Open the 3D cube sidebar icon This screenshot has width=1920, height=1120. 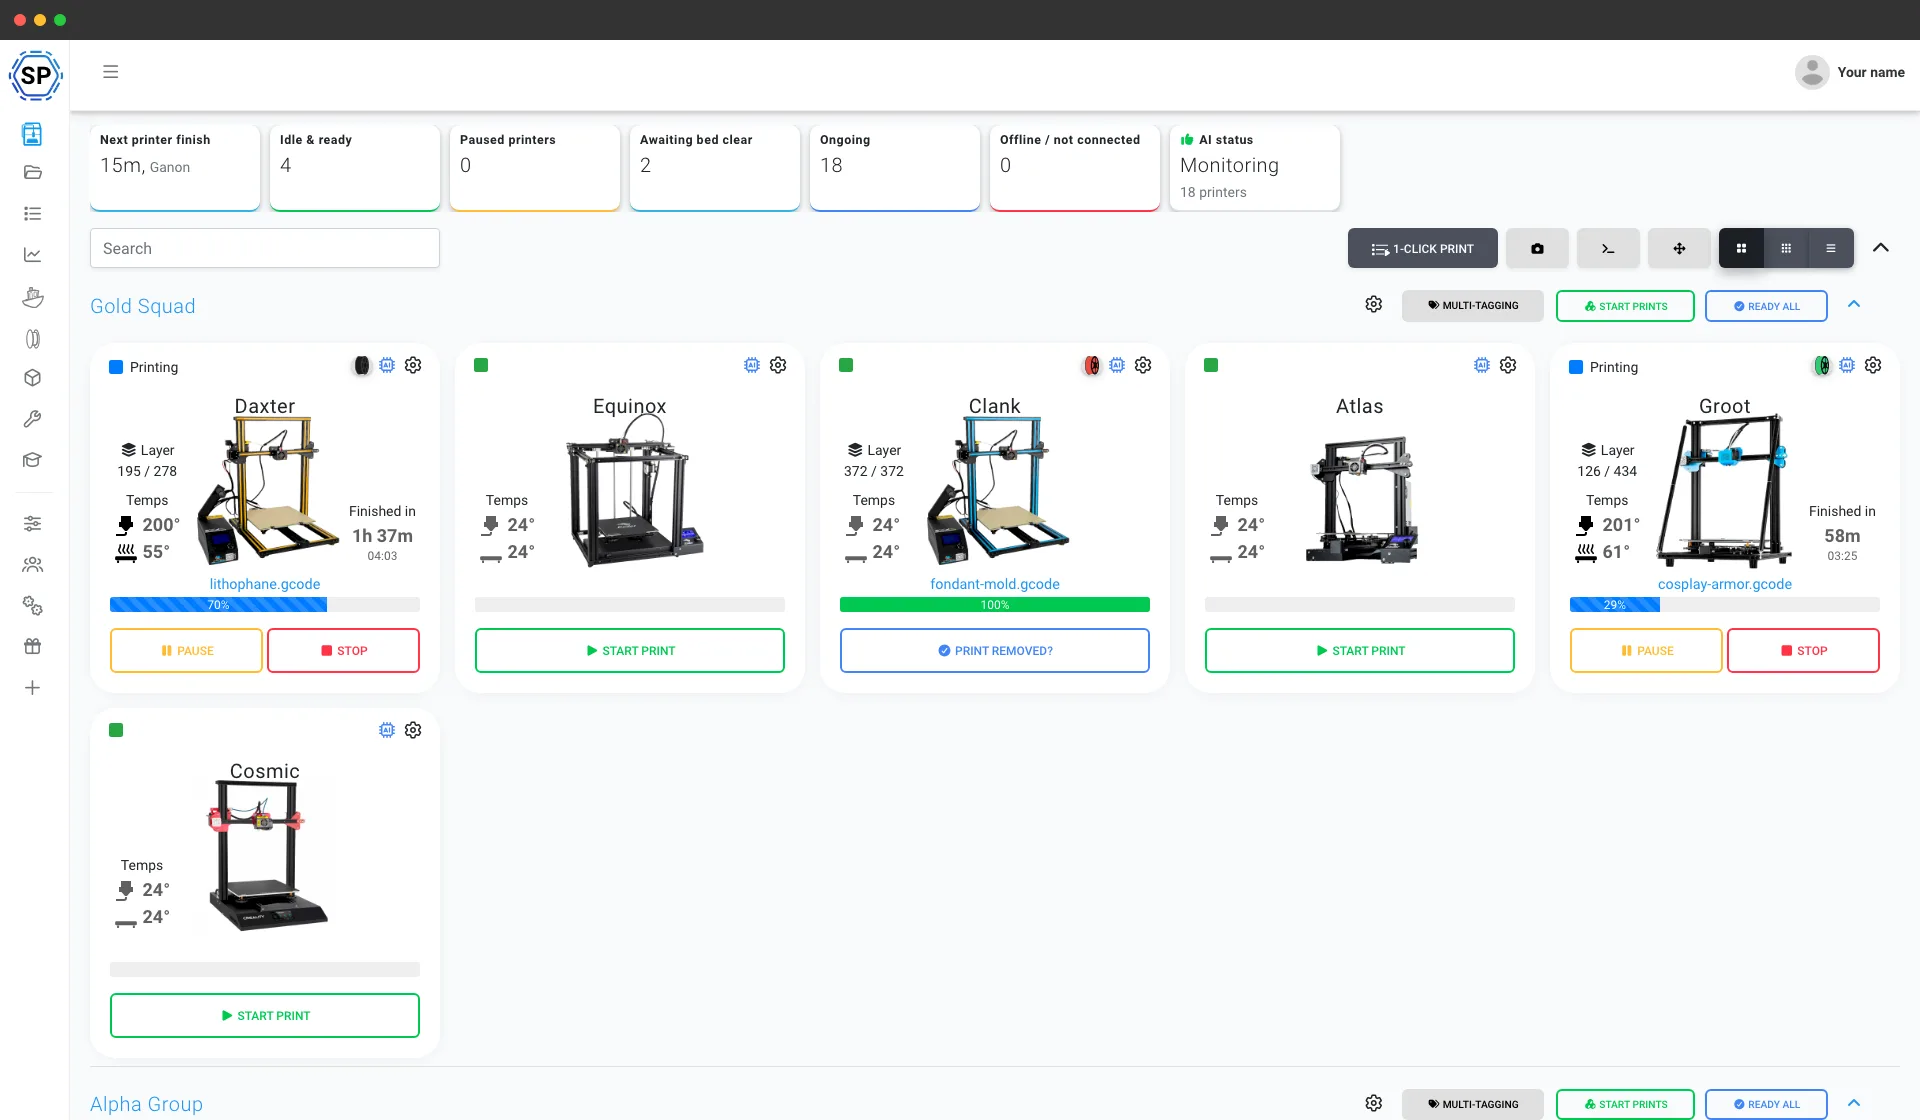[x=33, y=378]
